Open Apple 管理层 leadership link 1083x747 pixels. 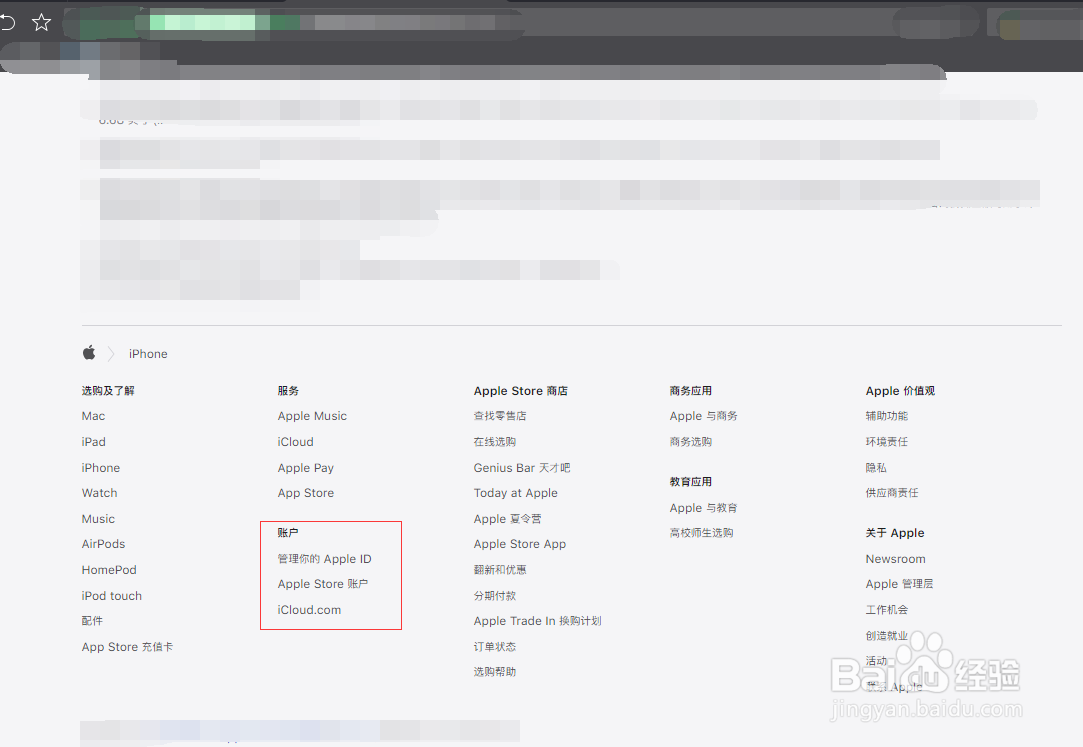pos(899,584)
